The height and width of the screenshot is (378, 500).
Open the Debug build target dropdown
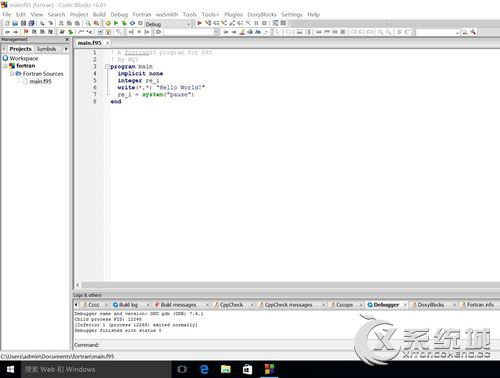(188, 24)
